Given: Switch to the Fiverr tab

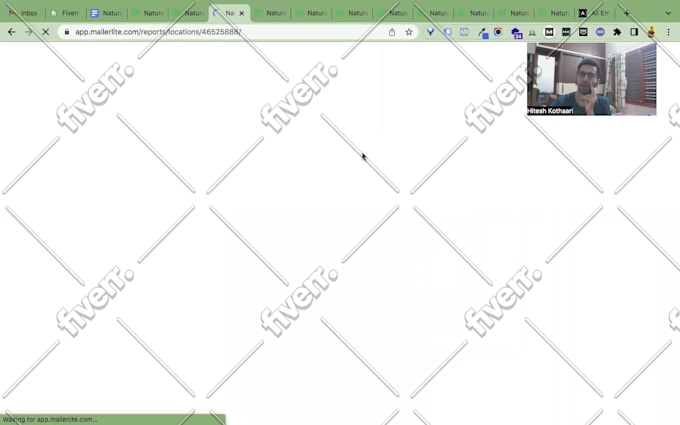Looking at the screenshot, I should 65,13.
